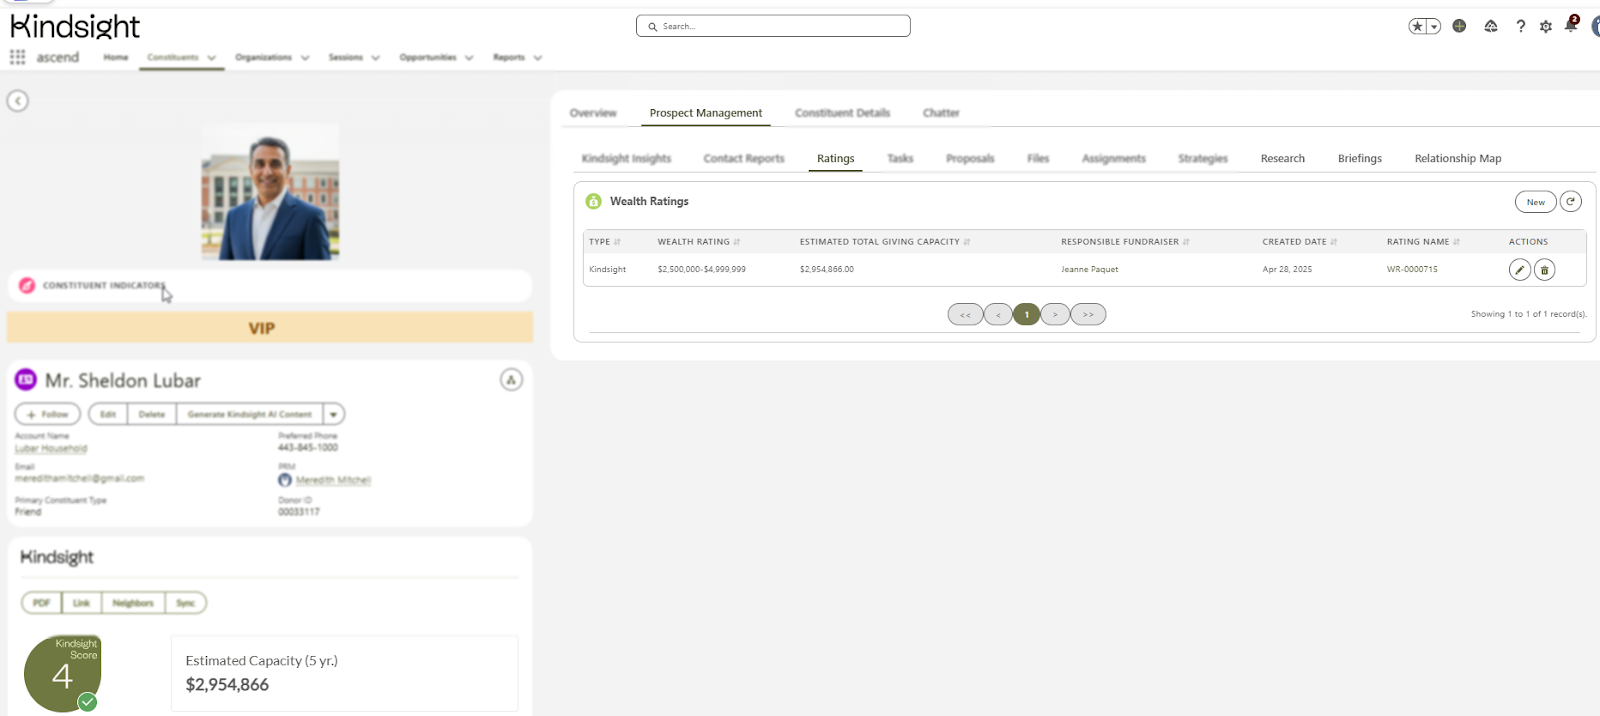Open the Kindsight Insights subtab
Image resolution: width=1600 pixels, height=716 pixels.
[x=626, y=158]
